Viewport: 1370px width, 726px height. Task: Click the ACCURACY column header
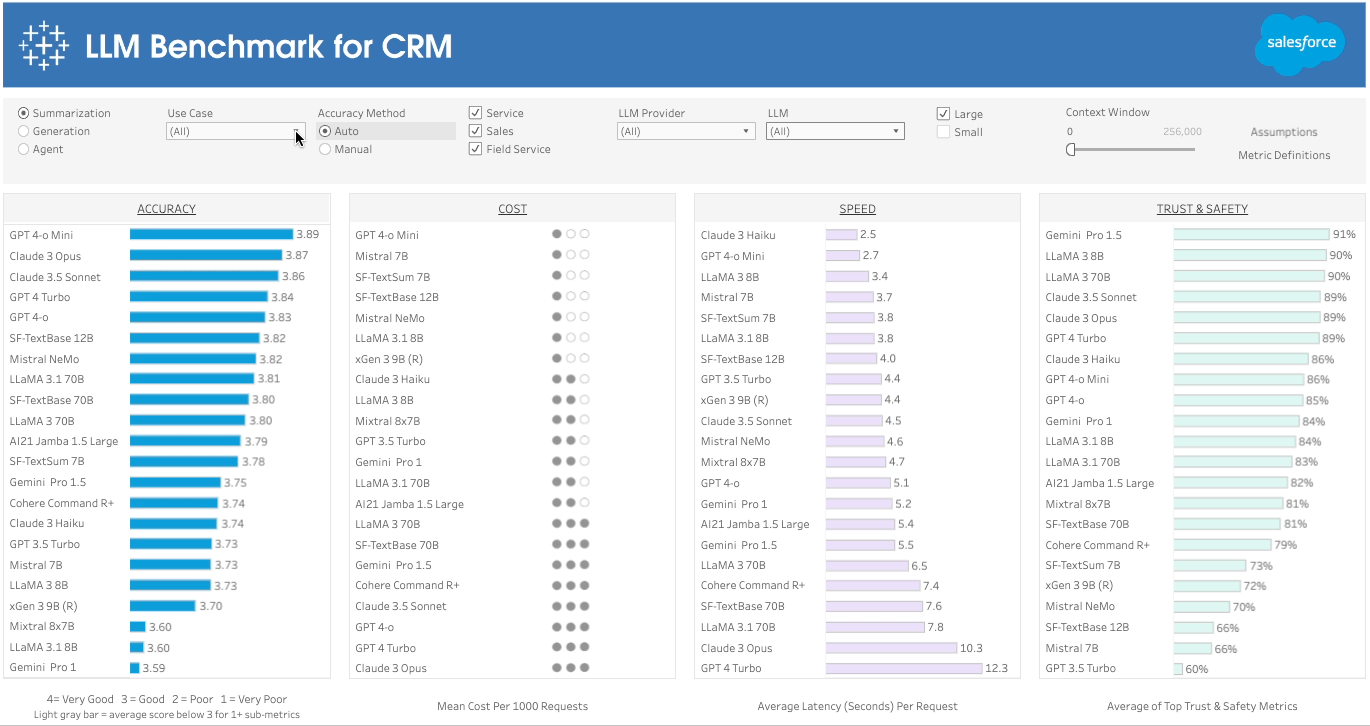(166, 209)
